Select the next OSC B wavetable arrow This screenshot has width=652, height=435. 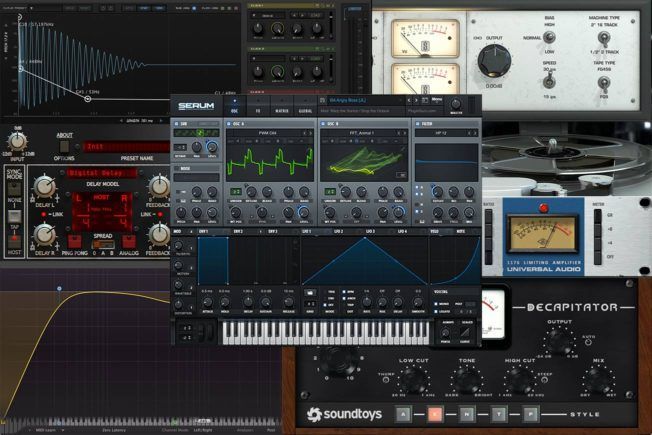pos(405,133)
